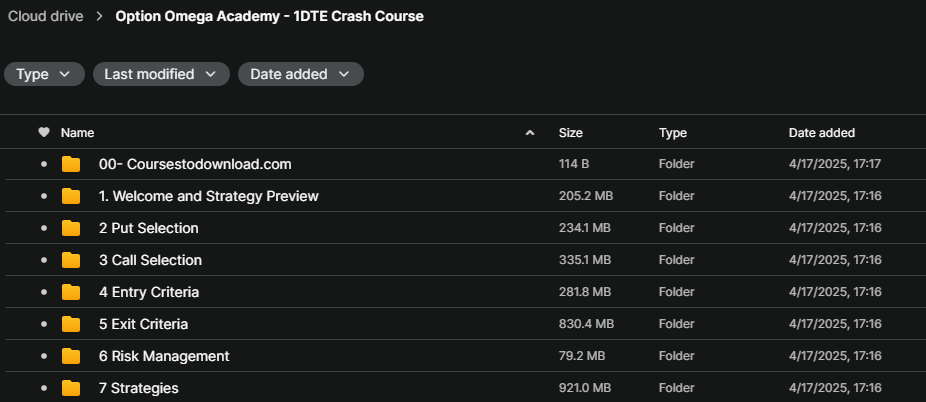Select the 5 Exit Criteria folder name
Viewport: 926px width, 402px height.
coord(144,323)
